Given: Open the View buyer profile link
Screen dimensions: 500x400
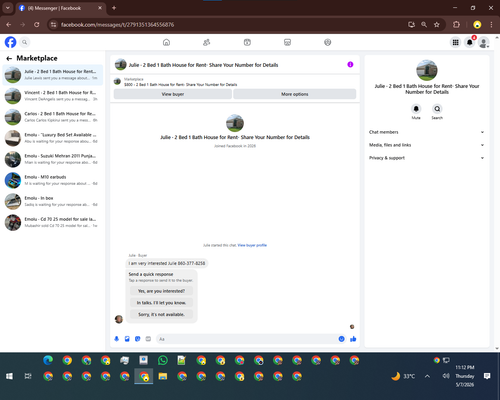Looking at the screenshot, I should (252, 245).
